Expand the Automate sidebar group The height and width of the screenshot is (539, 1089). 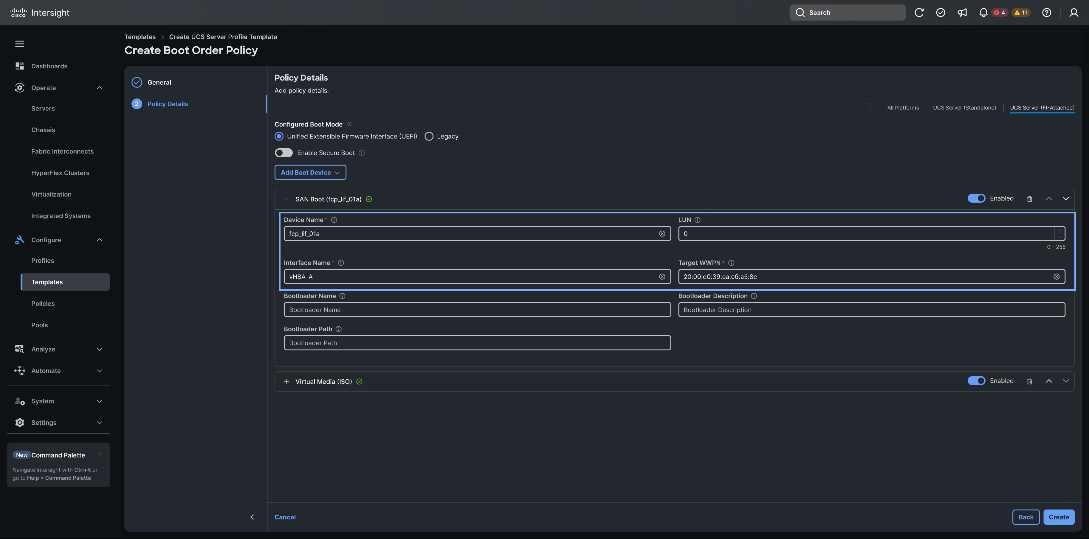99,371
